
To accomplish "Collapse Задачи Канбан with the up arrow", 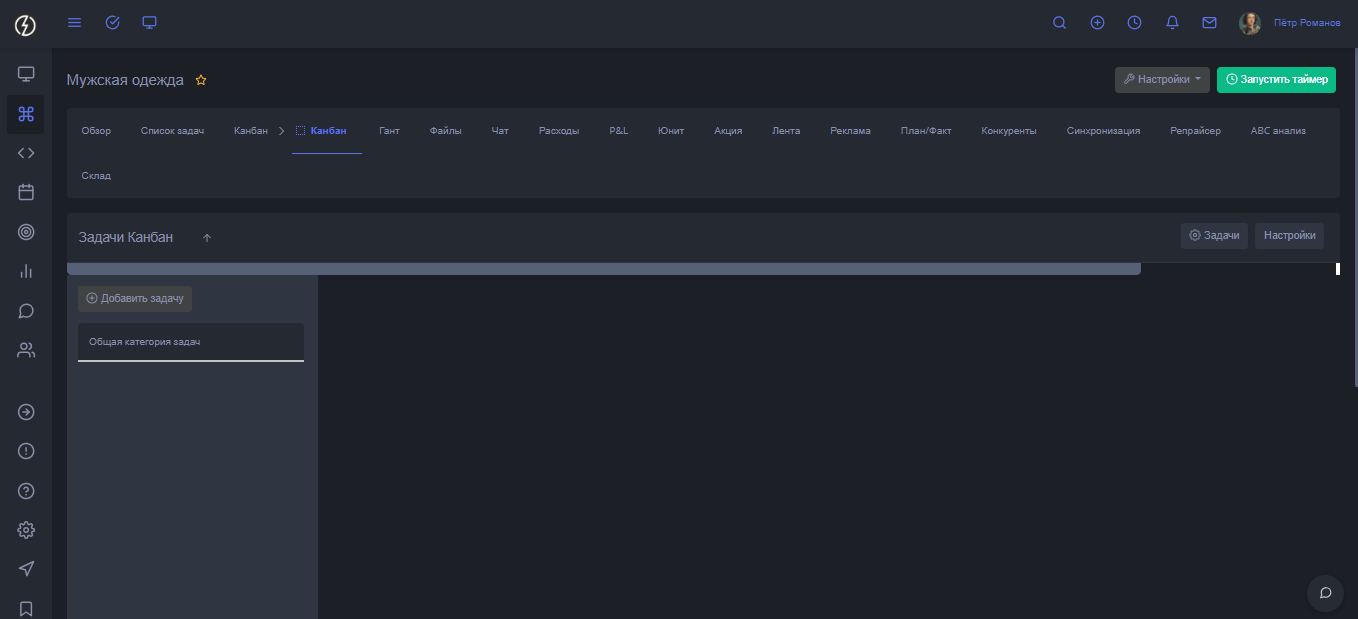I will point(207,238).
